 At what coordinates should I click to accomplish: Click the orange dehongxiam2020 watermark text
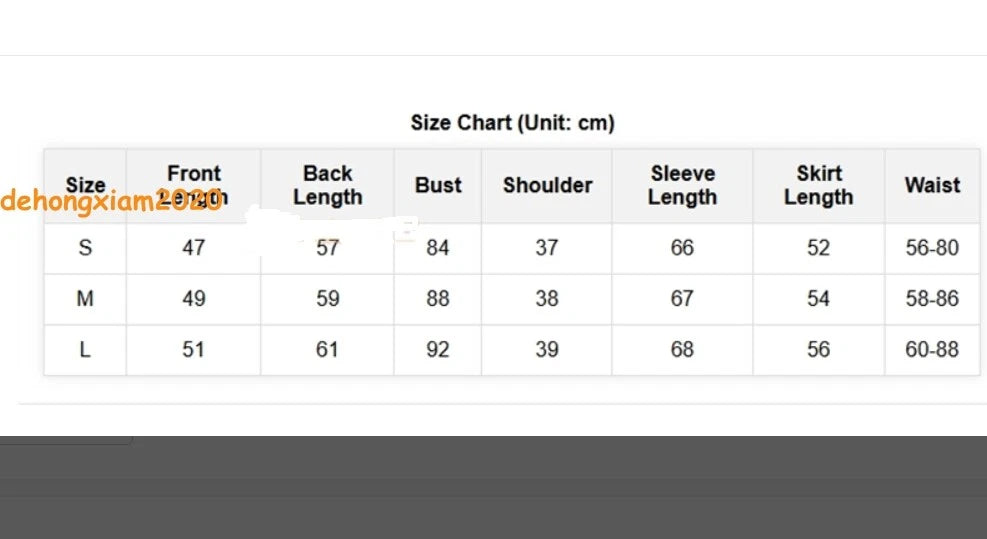click(x=111, y=201)
